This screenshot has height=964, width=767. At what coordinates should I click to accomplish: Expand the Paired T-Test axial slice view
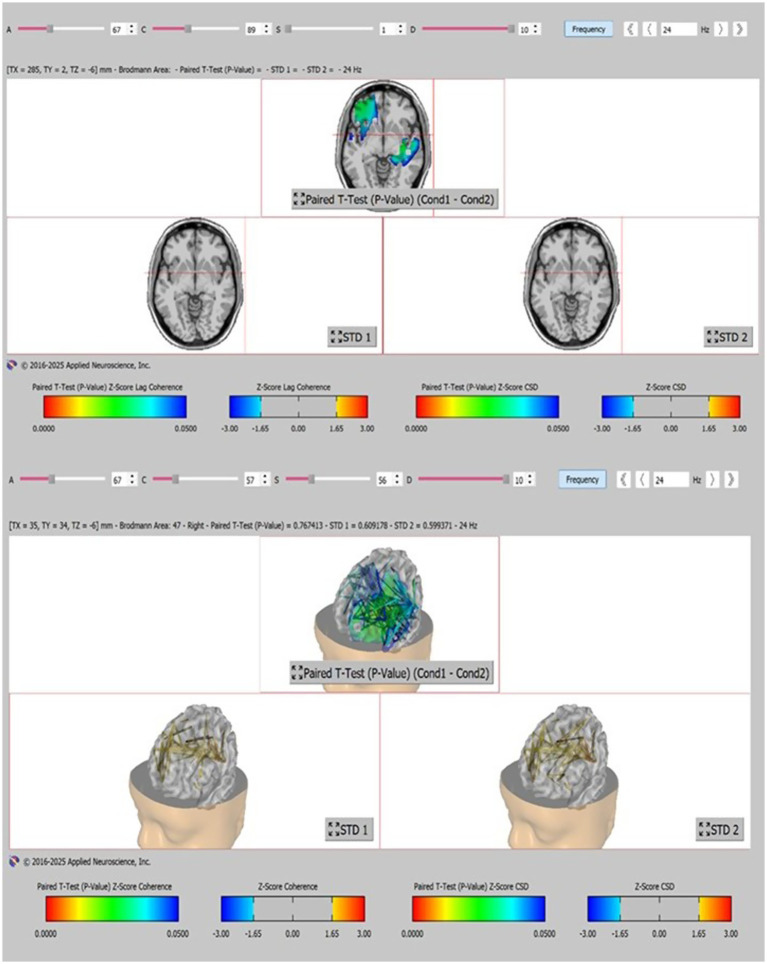pyautogui.click(x=393, y=199)
